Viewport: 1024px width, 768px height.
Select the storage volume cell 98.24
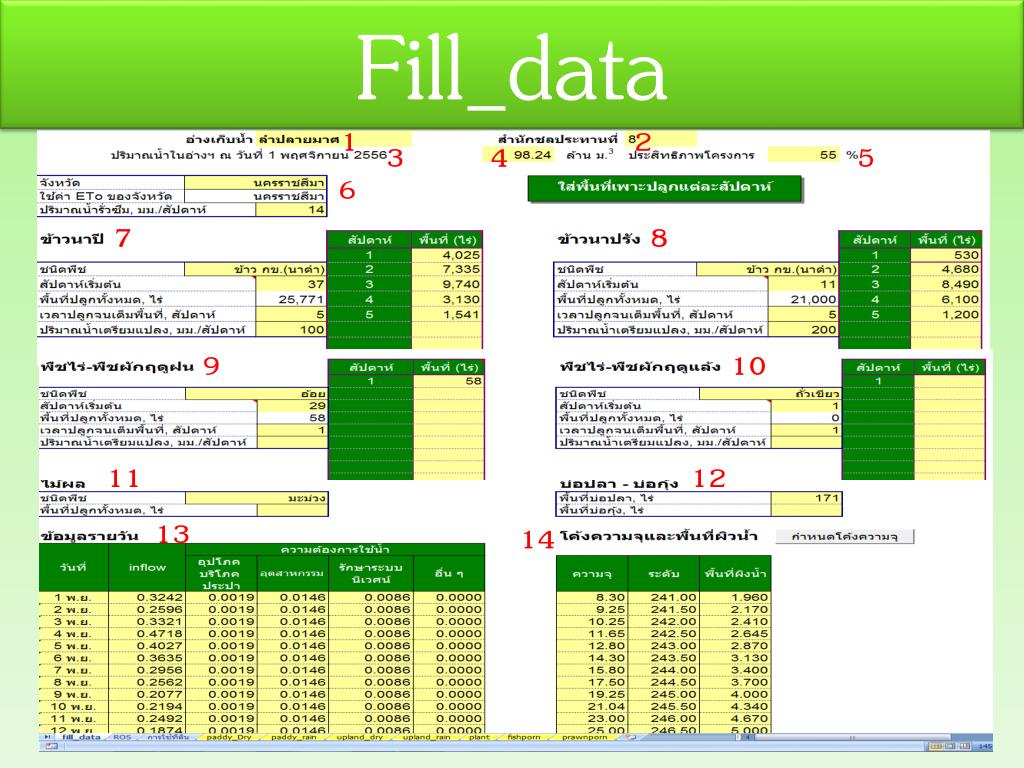click(519, 155)
